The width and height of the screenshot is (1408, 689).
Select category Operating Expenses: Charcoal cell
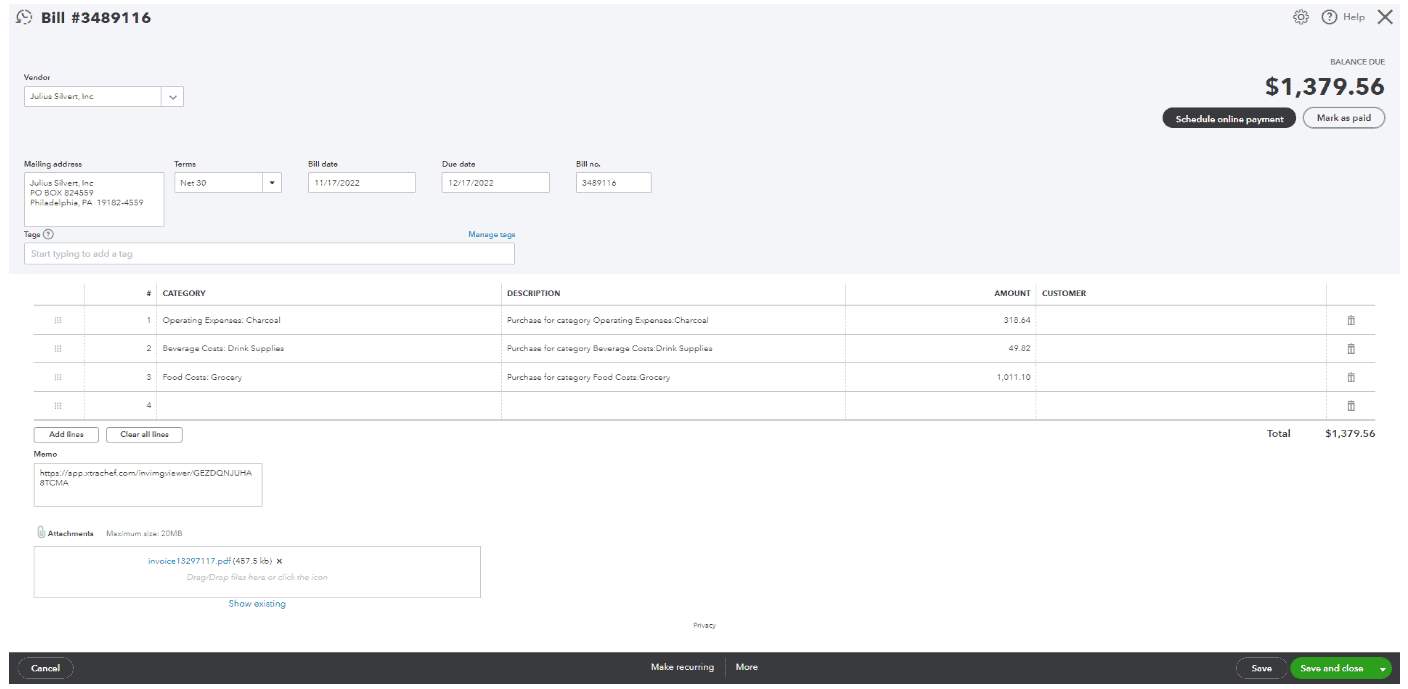329,320
